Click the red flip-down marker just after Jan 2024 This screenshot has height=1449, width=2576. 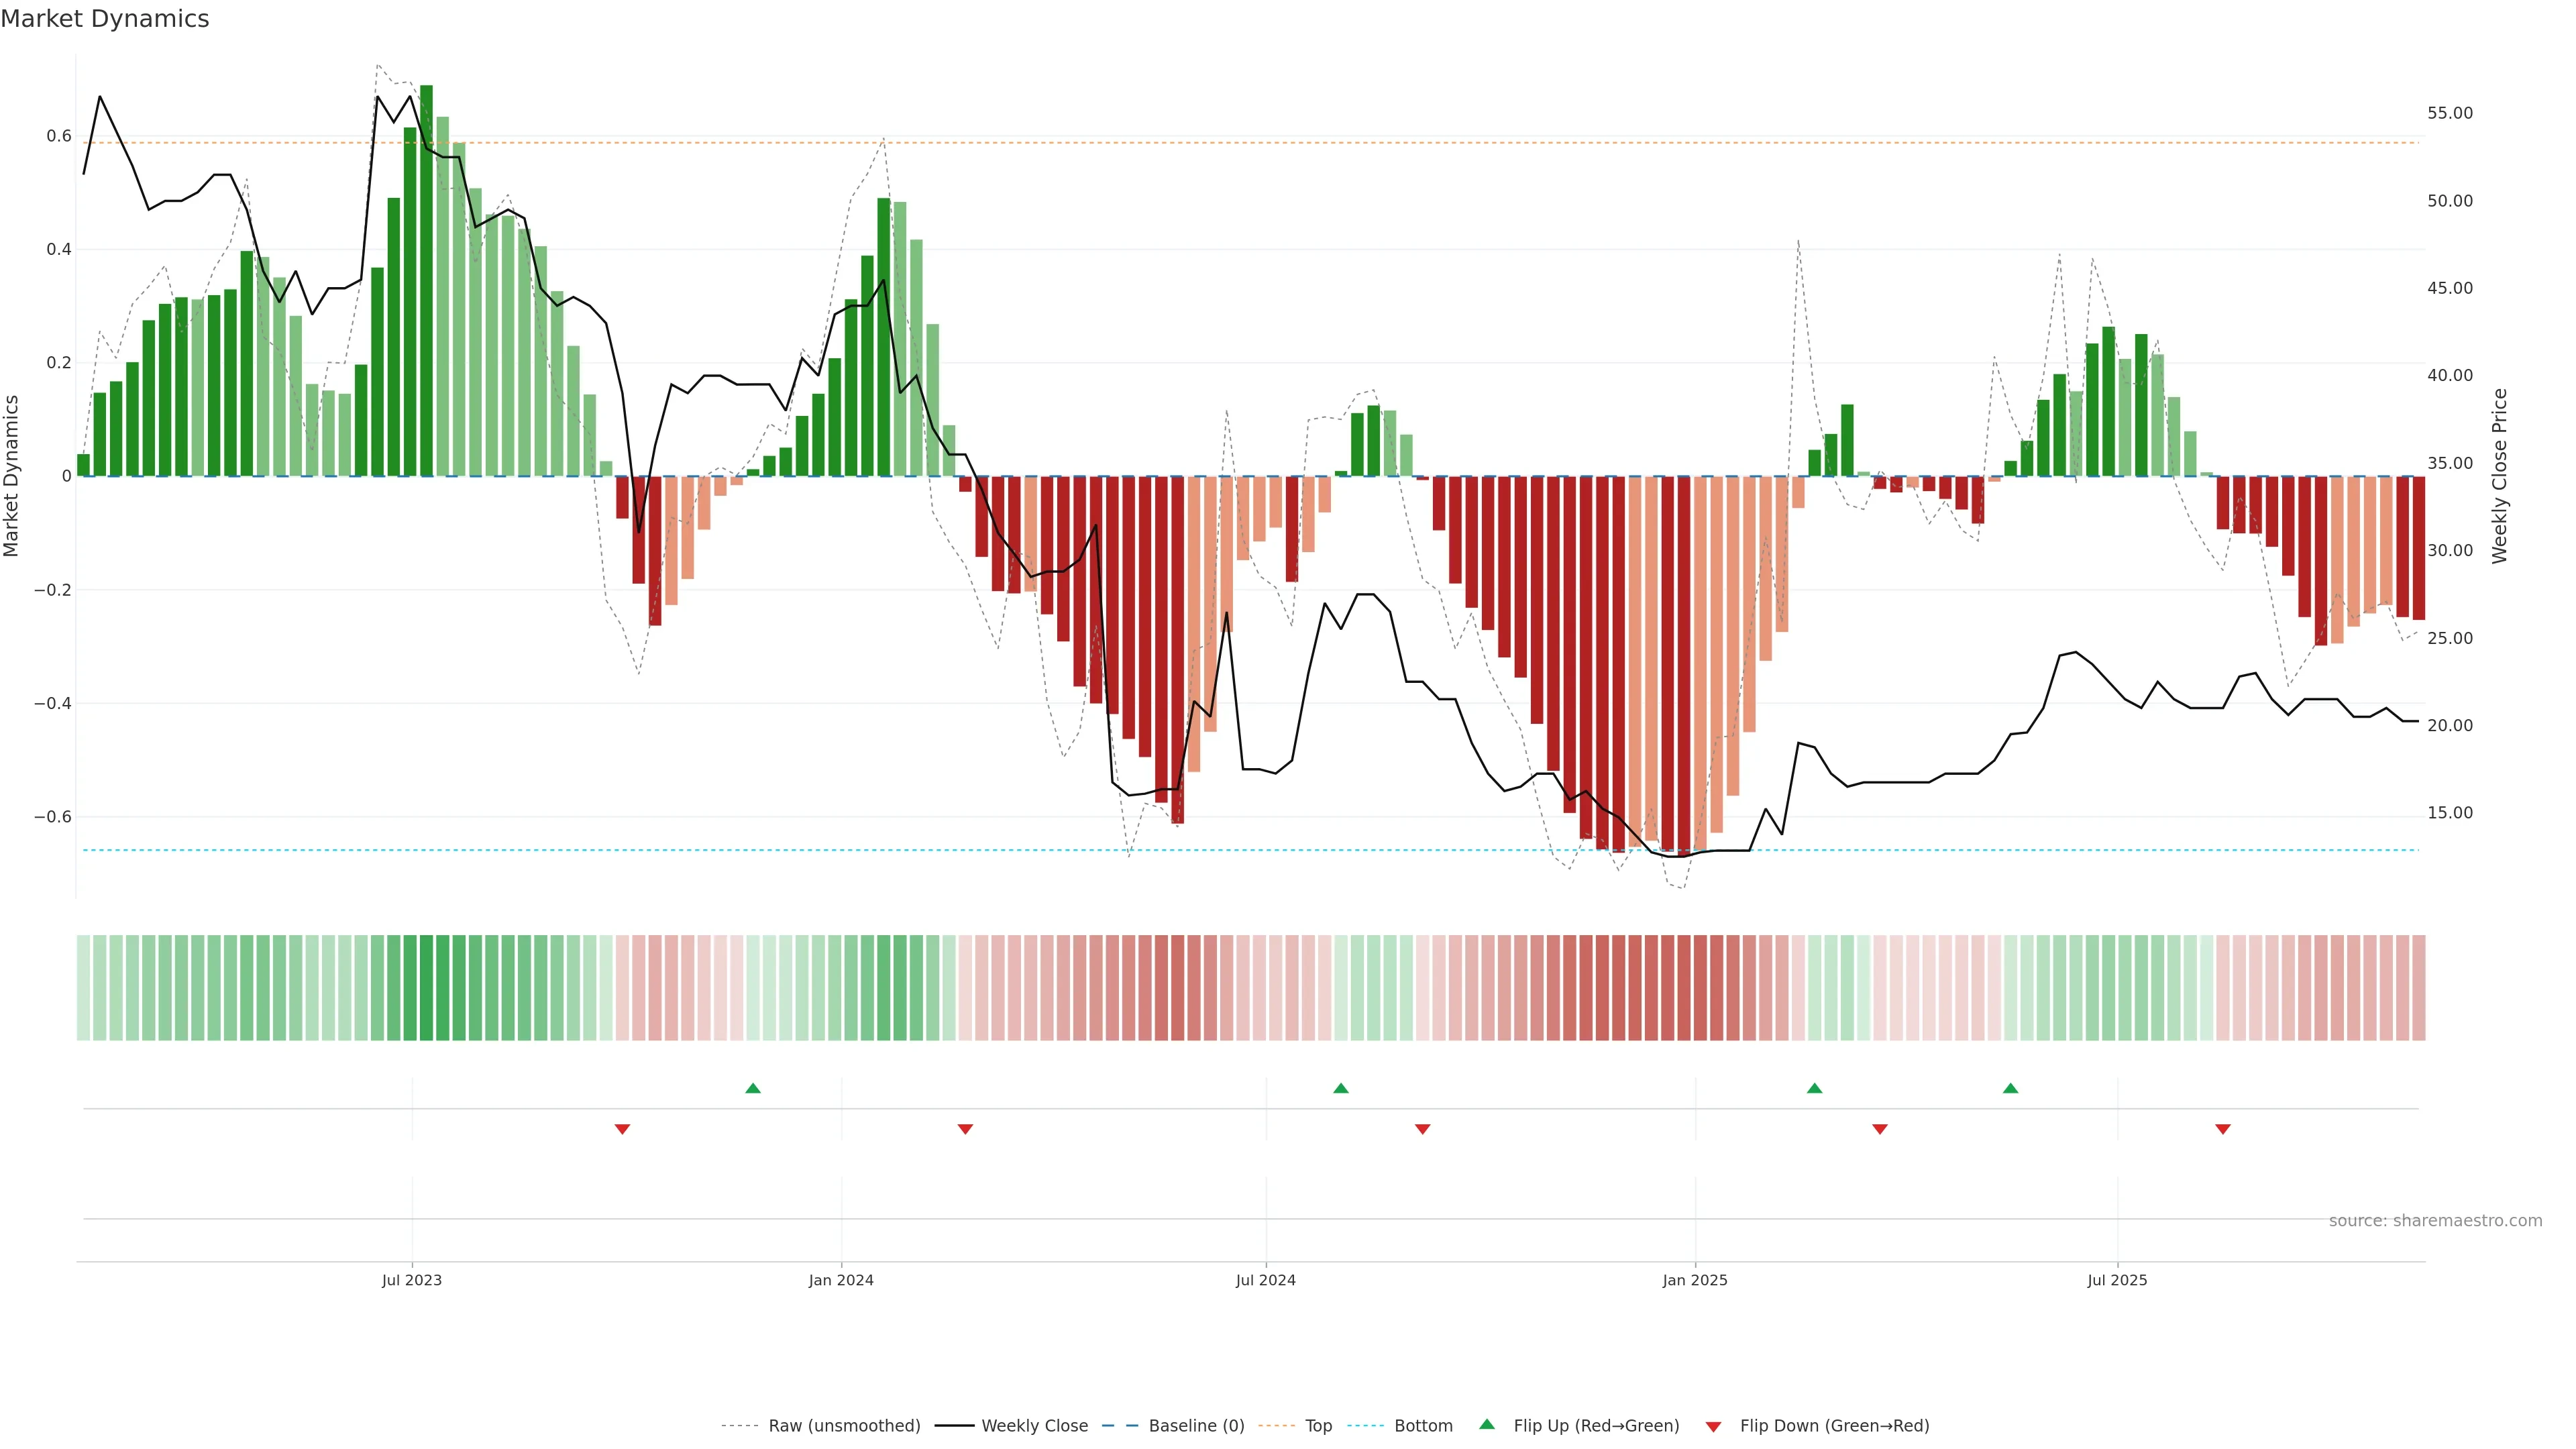(x=965, y=1129)
